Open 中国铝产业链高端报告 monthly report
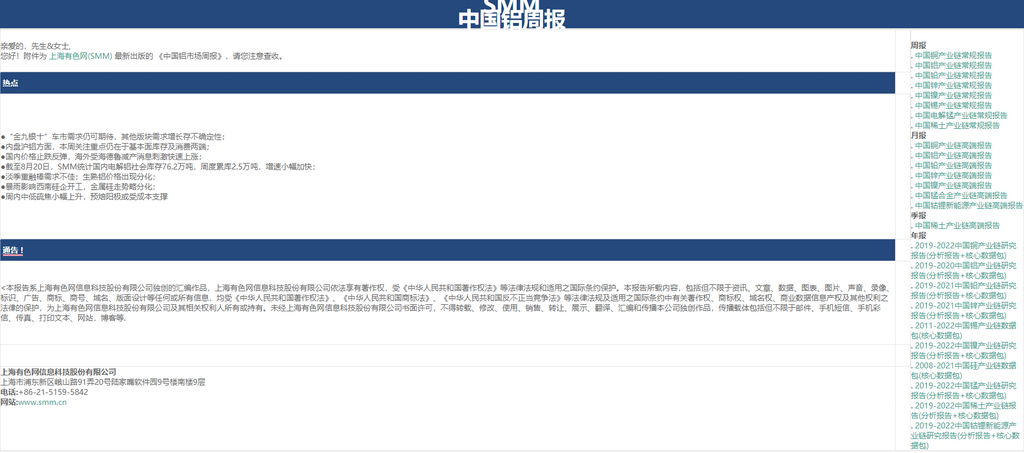 [x=953, y=155]
